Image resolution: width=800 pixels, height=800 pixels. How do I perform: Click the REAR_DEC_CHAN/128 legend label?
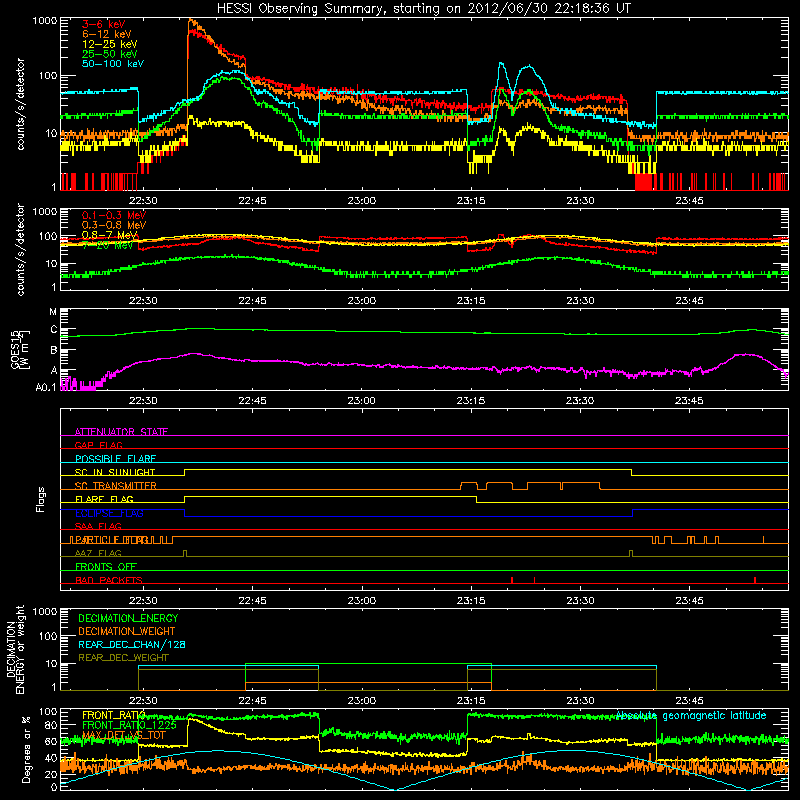pyautogui.click(x=132, y=644)
